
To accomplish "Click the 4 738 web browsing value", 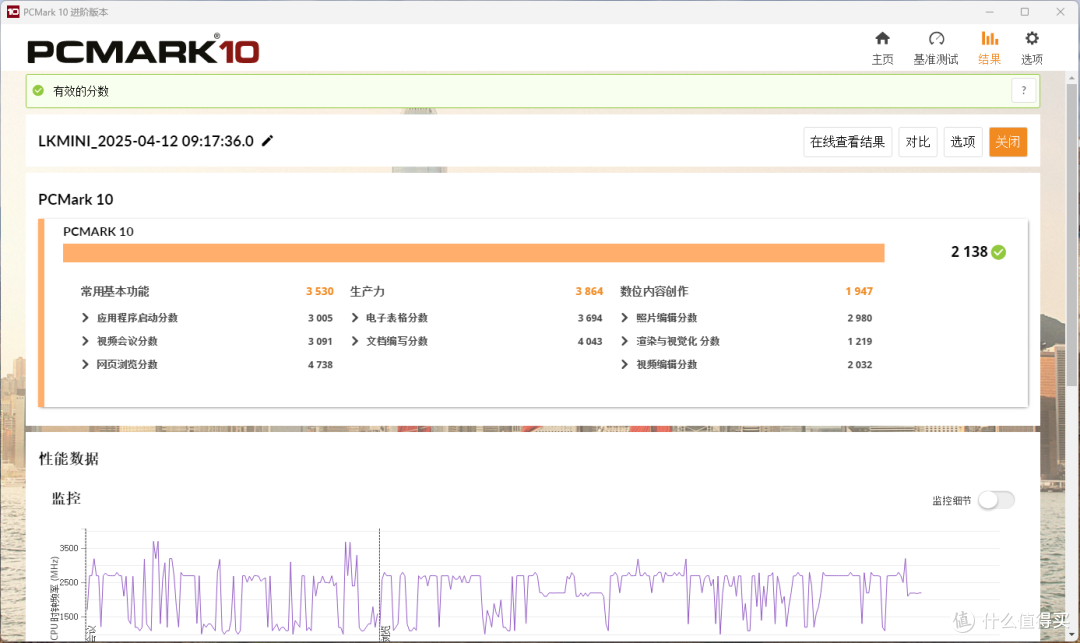I will (x=320, y=364).
